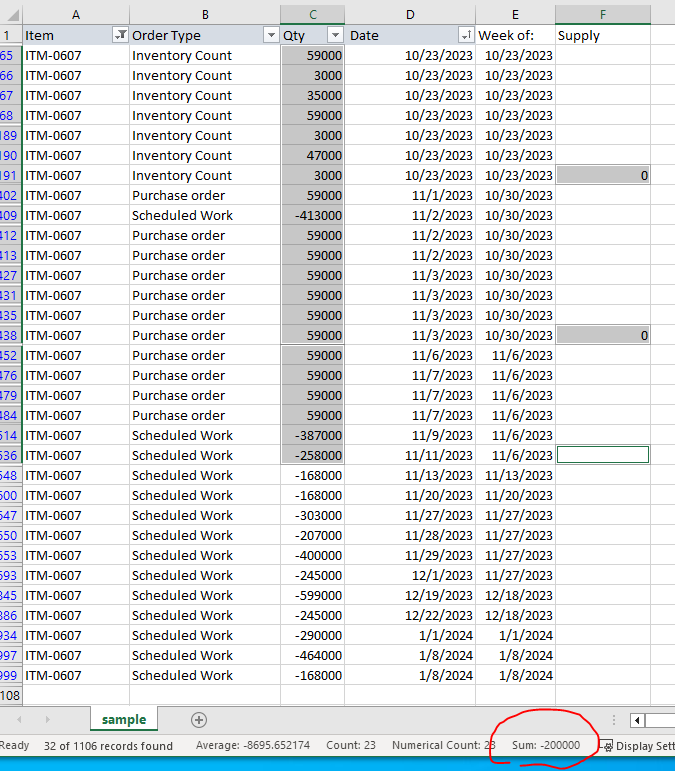This screenshot has width=675, height=771.
Task: Select the Date cell 11/11/2023
Action: tap(410, 455)
